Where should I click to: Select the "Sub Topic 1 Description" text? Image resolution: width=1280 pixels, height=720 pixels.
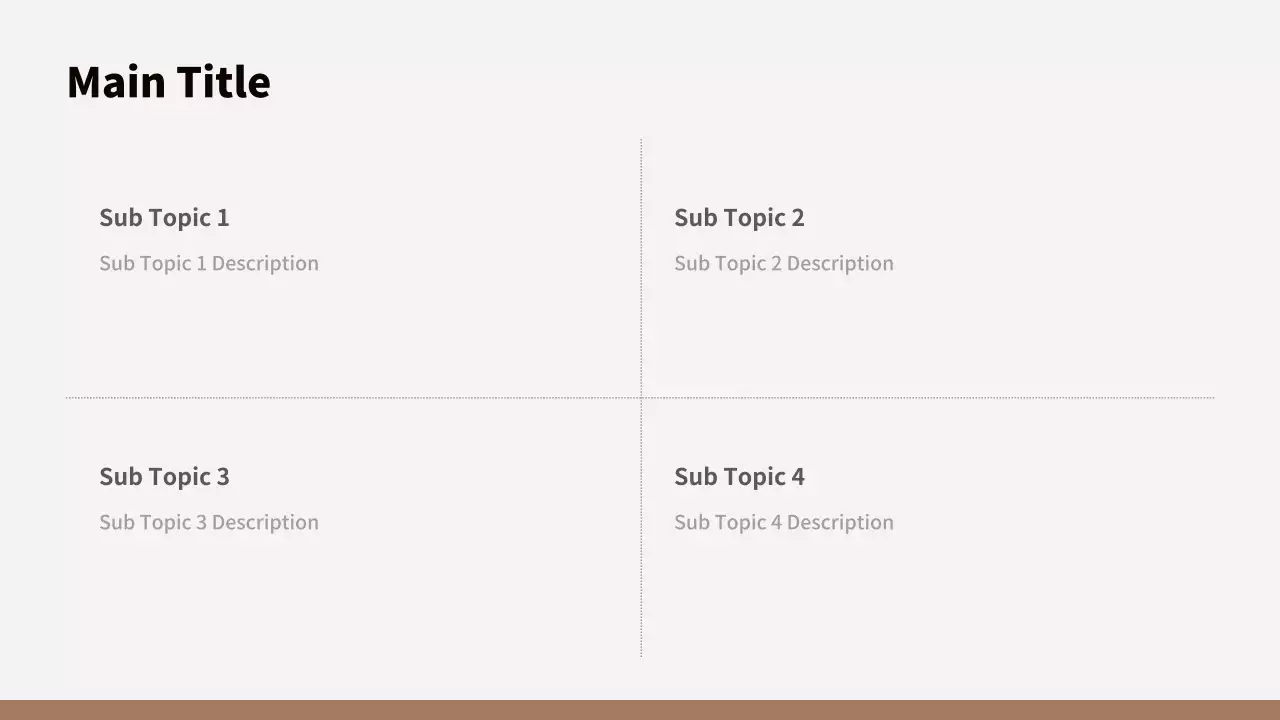tap(209, 264)
